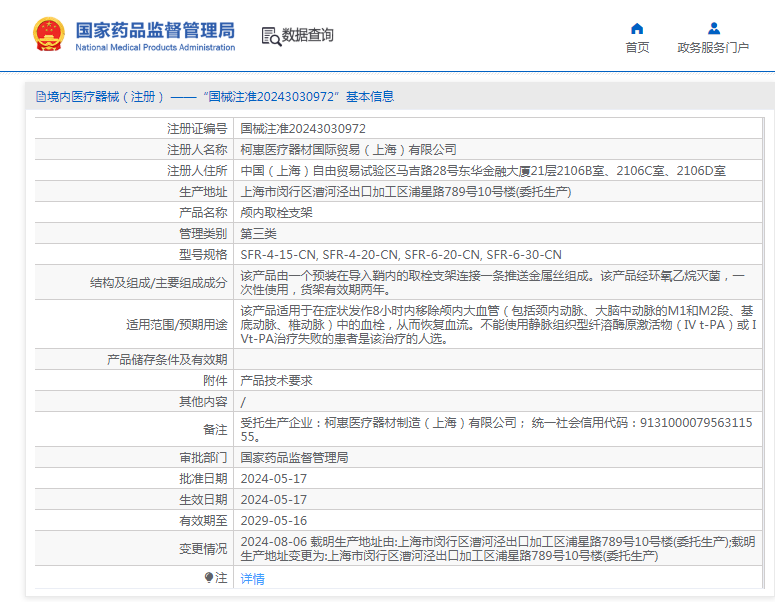This screenshot has width=775, height=602.
Task: Click 有效期至 label
Action: [203, 520]
